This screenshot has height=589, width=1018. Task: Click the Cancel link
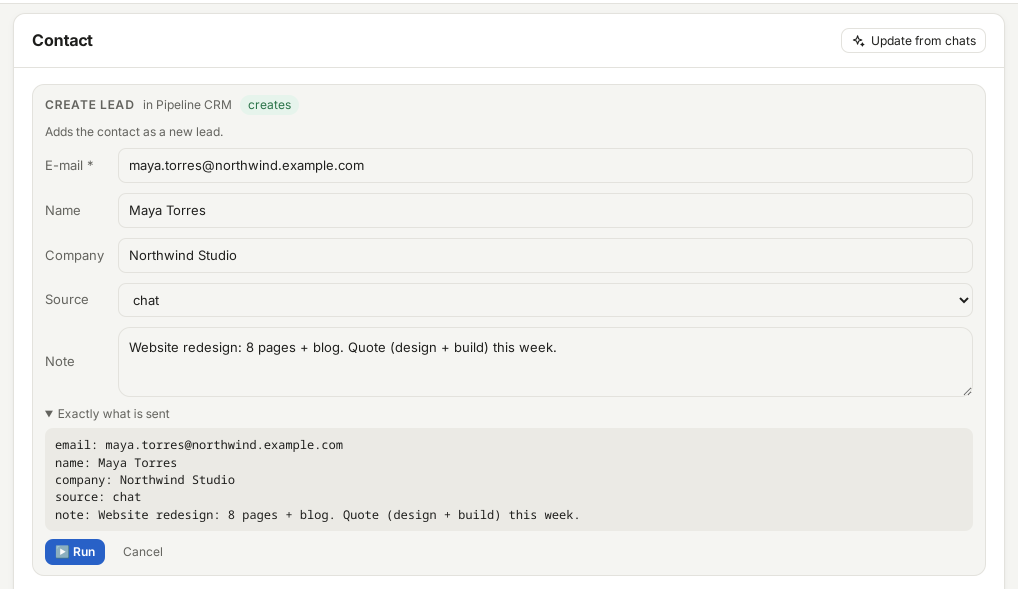point(143,552)
